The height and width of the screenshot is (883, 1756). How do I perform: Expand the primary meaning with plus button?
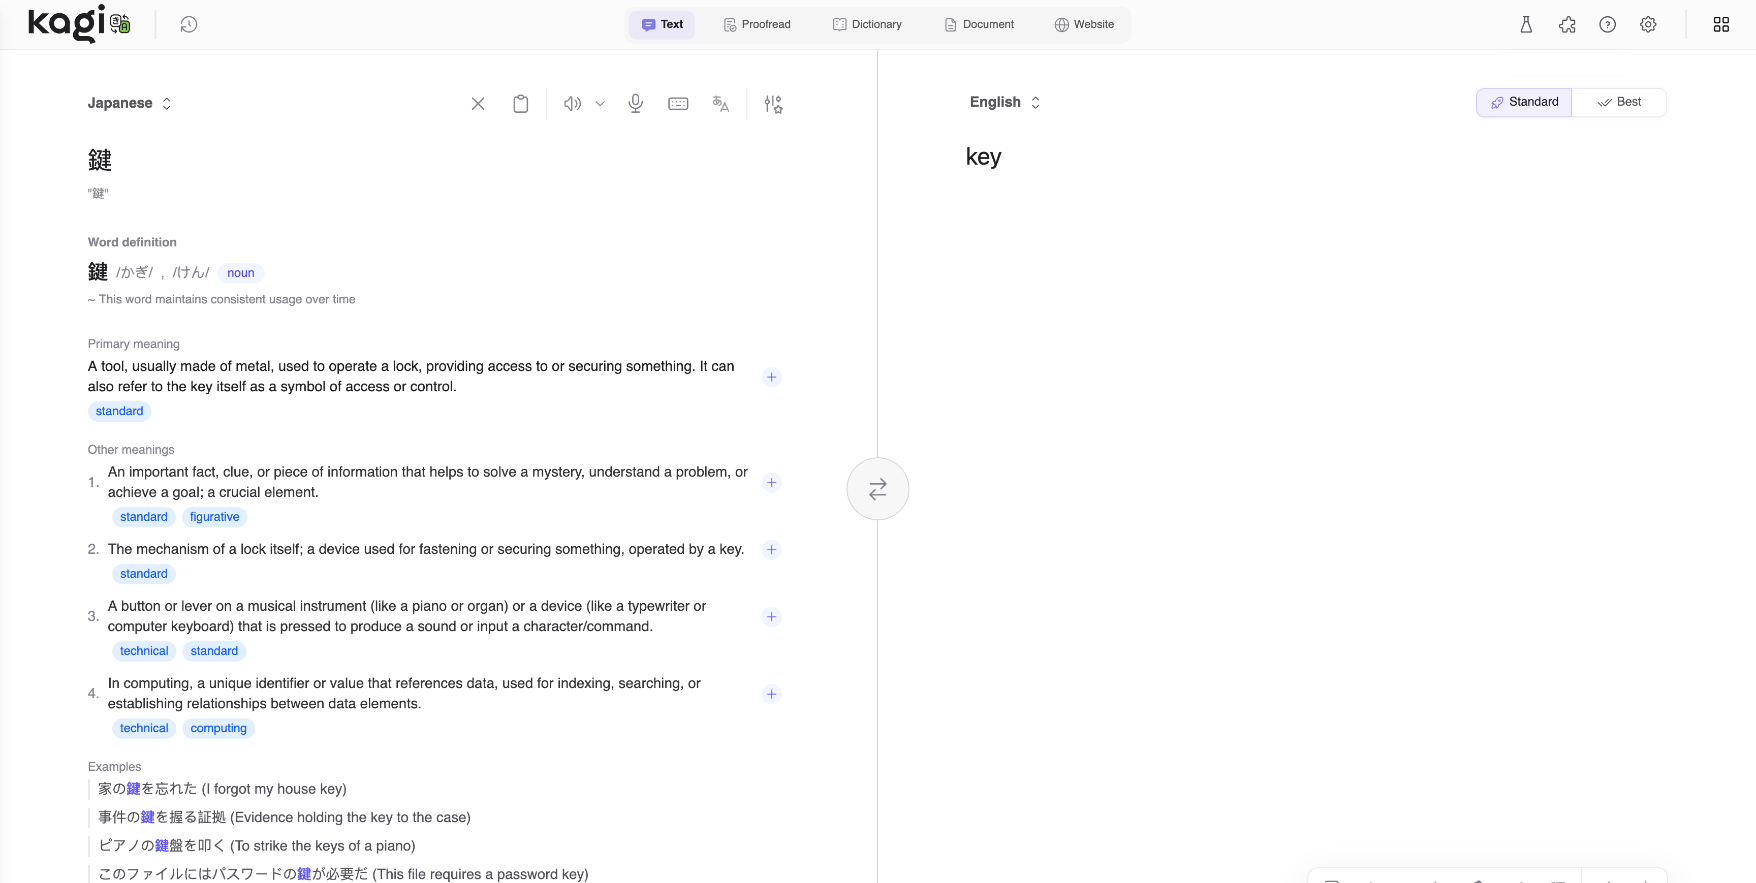(771, 377)
